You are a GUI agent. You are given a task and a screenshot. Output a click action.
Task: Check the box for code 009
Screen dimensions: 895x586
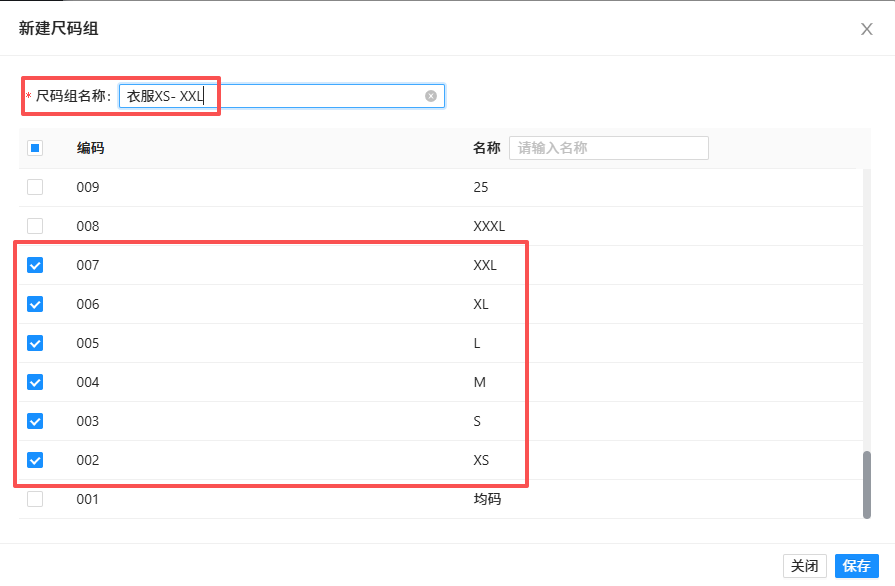[35, 187]
